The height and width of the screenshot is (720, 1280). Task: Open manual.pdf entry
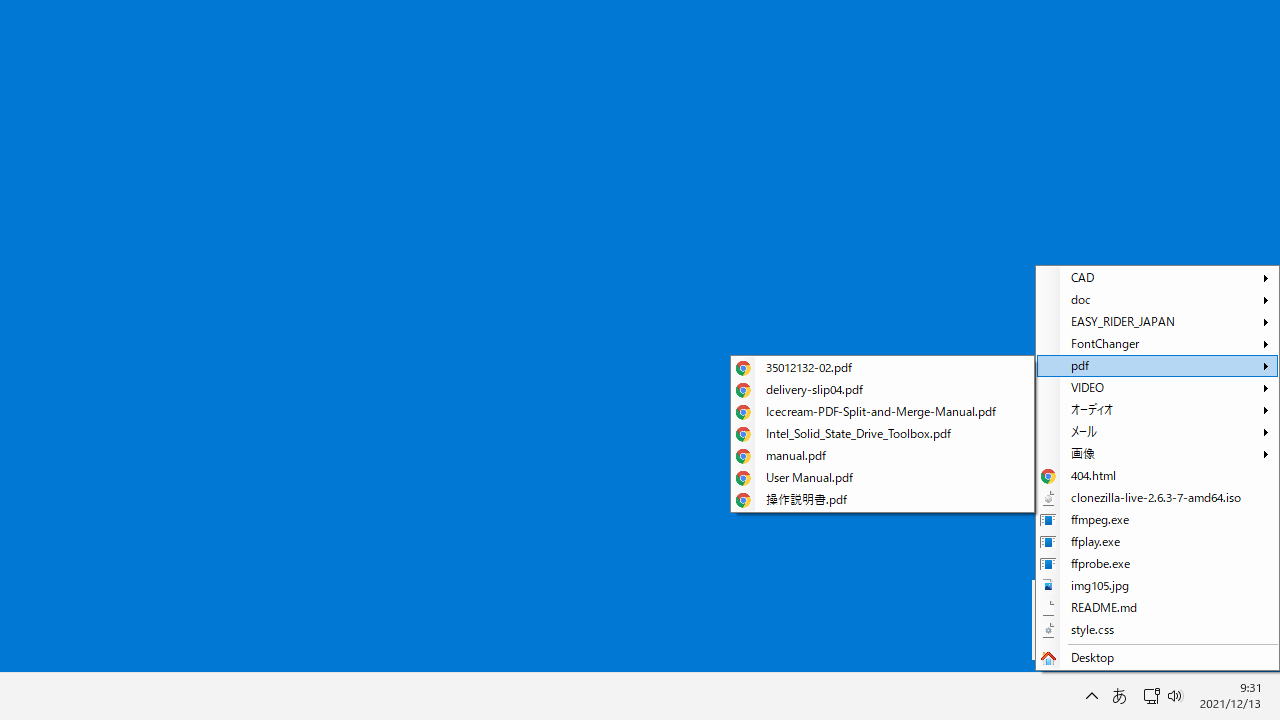coord(882,456)
